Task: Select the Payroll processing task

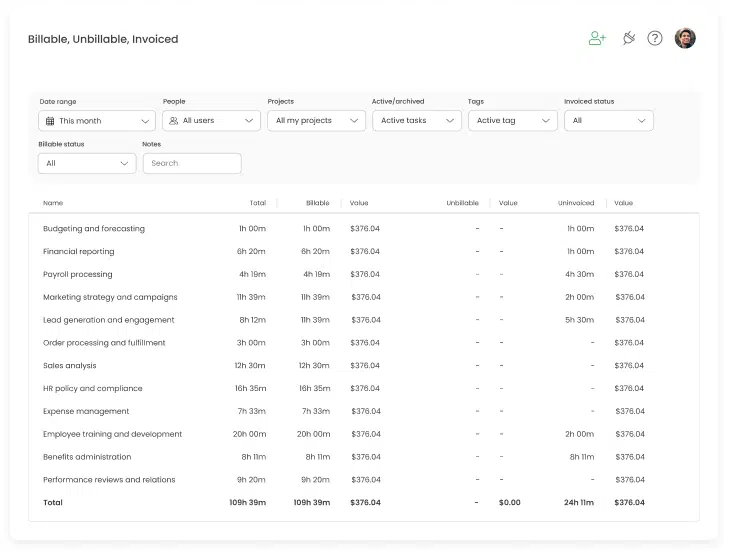Action: [x=78, y=274]
